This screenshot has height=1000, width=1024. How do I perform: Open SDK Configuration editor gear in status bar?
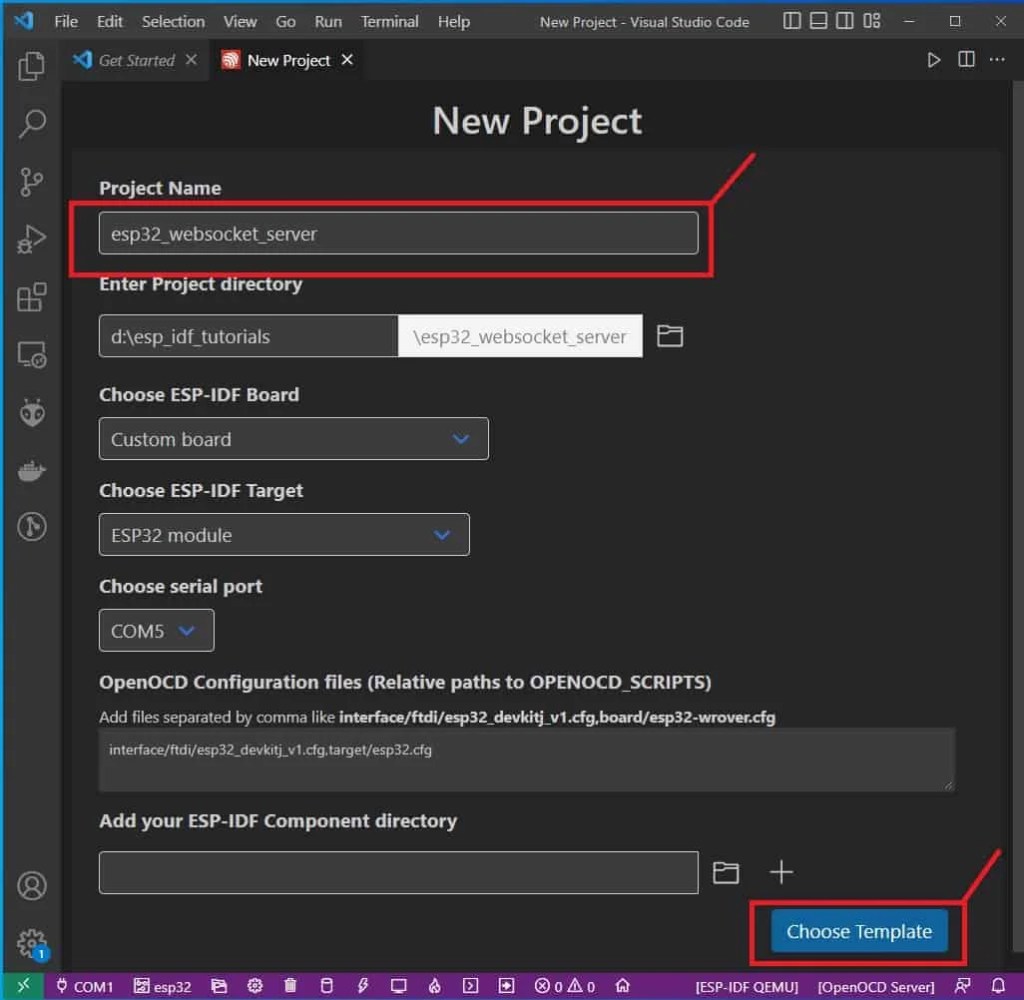pos(254,986)
